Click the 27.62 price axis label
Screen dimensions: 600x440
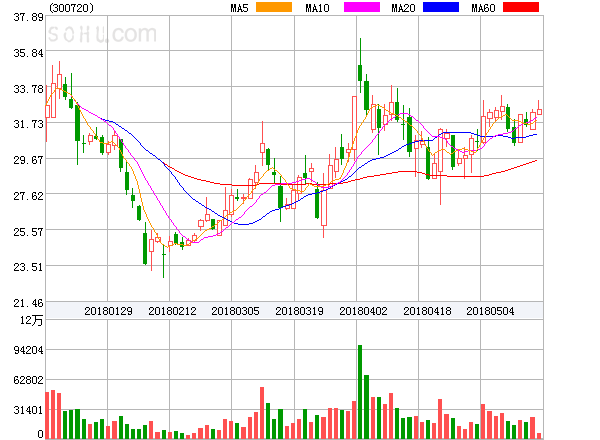pyautogui.click(x=28, y=196)
